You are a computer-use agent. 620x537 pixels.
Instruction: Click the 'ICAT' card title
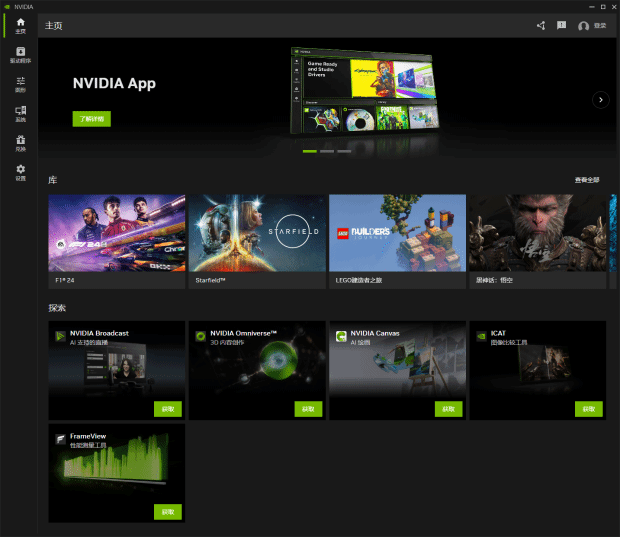(x=498, y=333)
